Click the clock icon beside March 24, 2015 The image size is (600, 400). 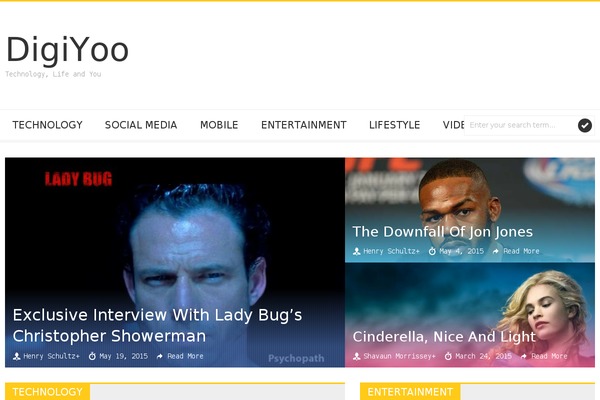[x=448, y=356]
